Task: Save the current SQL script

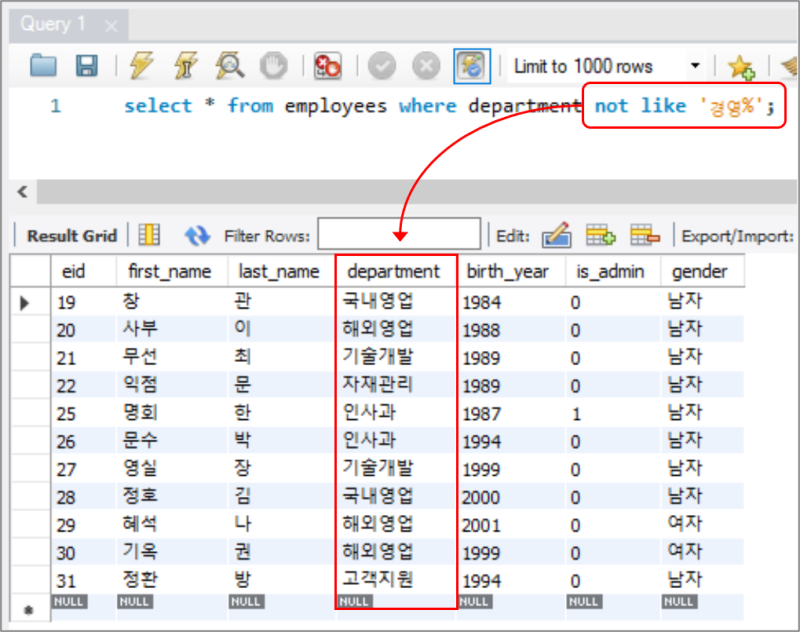Action: [x=86, y=65]
